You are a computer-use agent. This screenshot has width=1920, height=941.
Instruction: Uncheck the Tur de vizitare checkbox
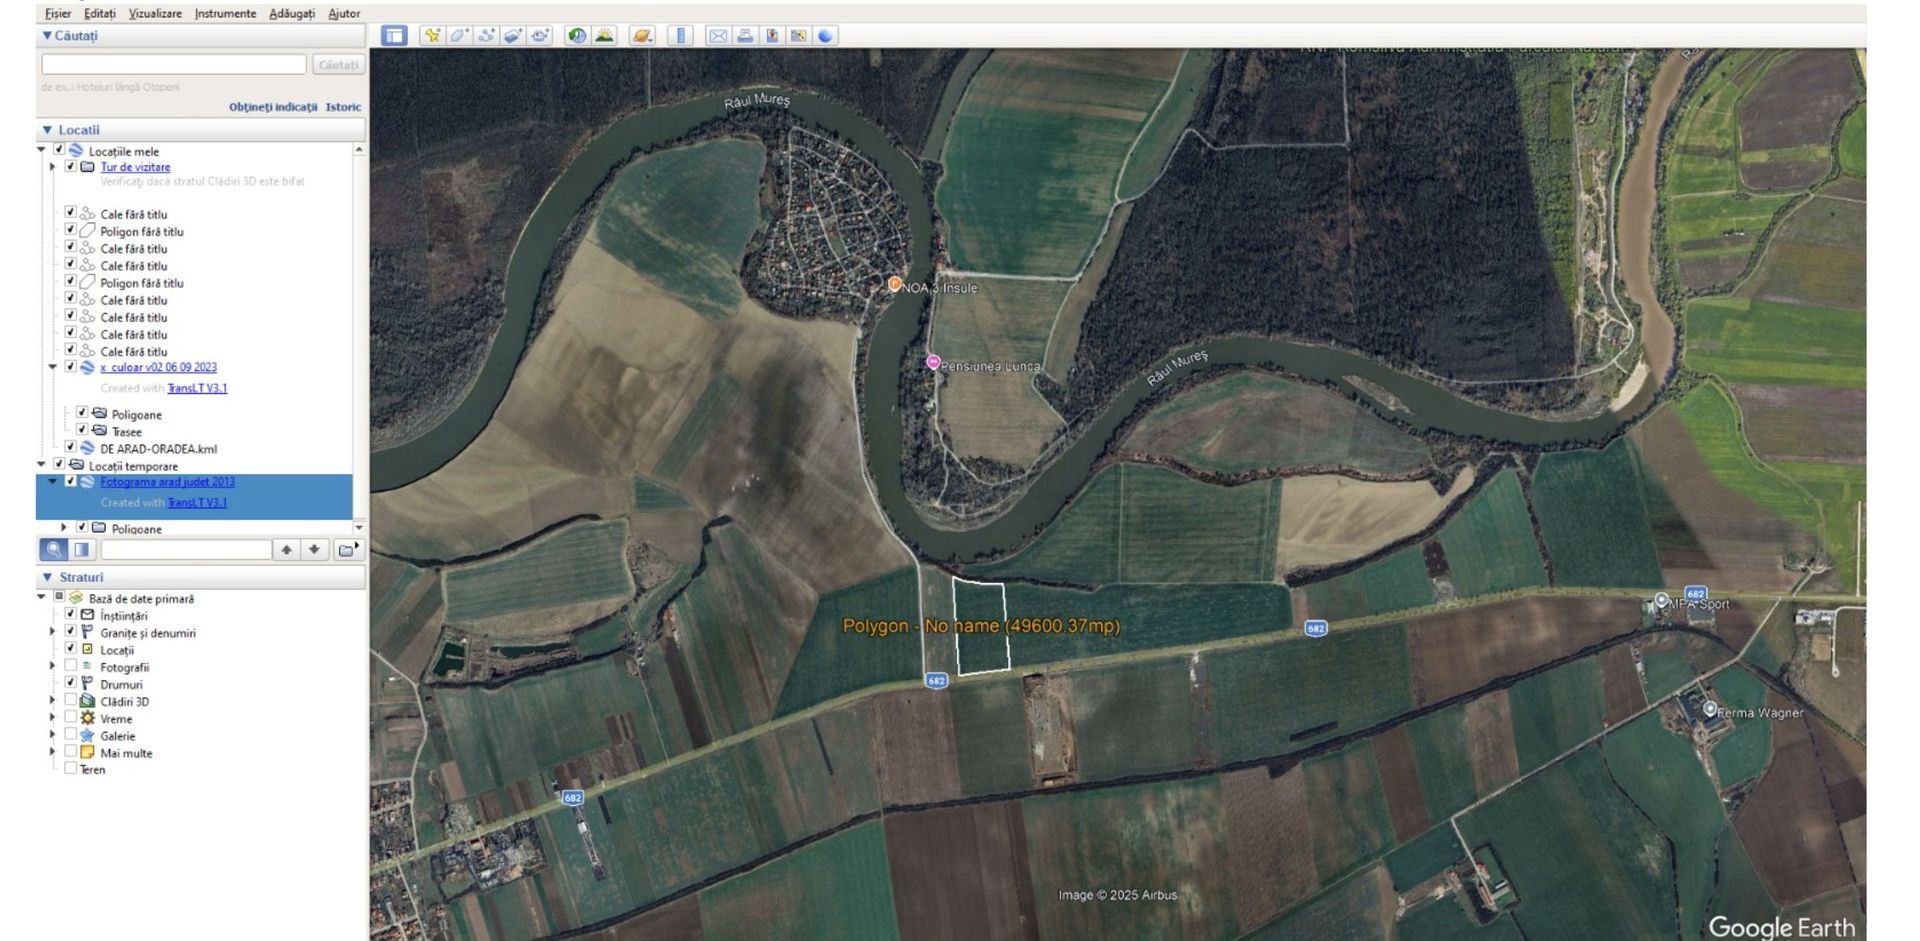[x=70, y=166]
